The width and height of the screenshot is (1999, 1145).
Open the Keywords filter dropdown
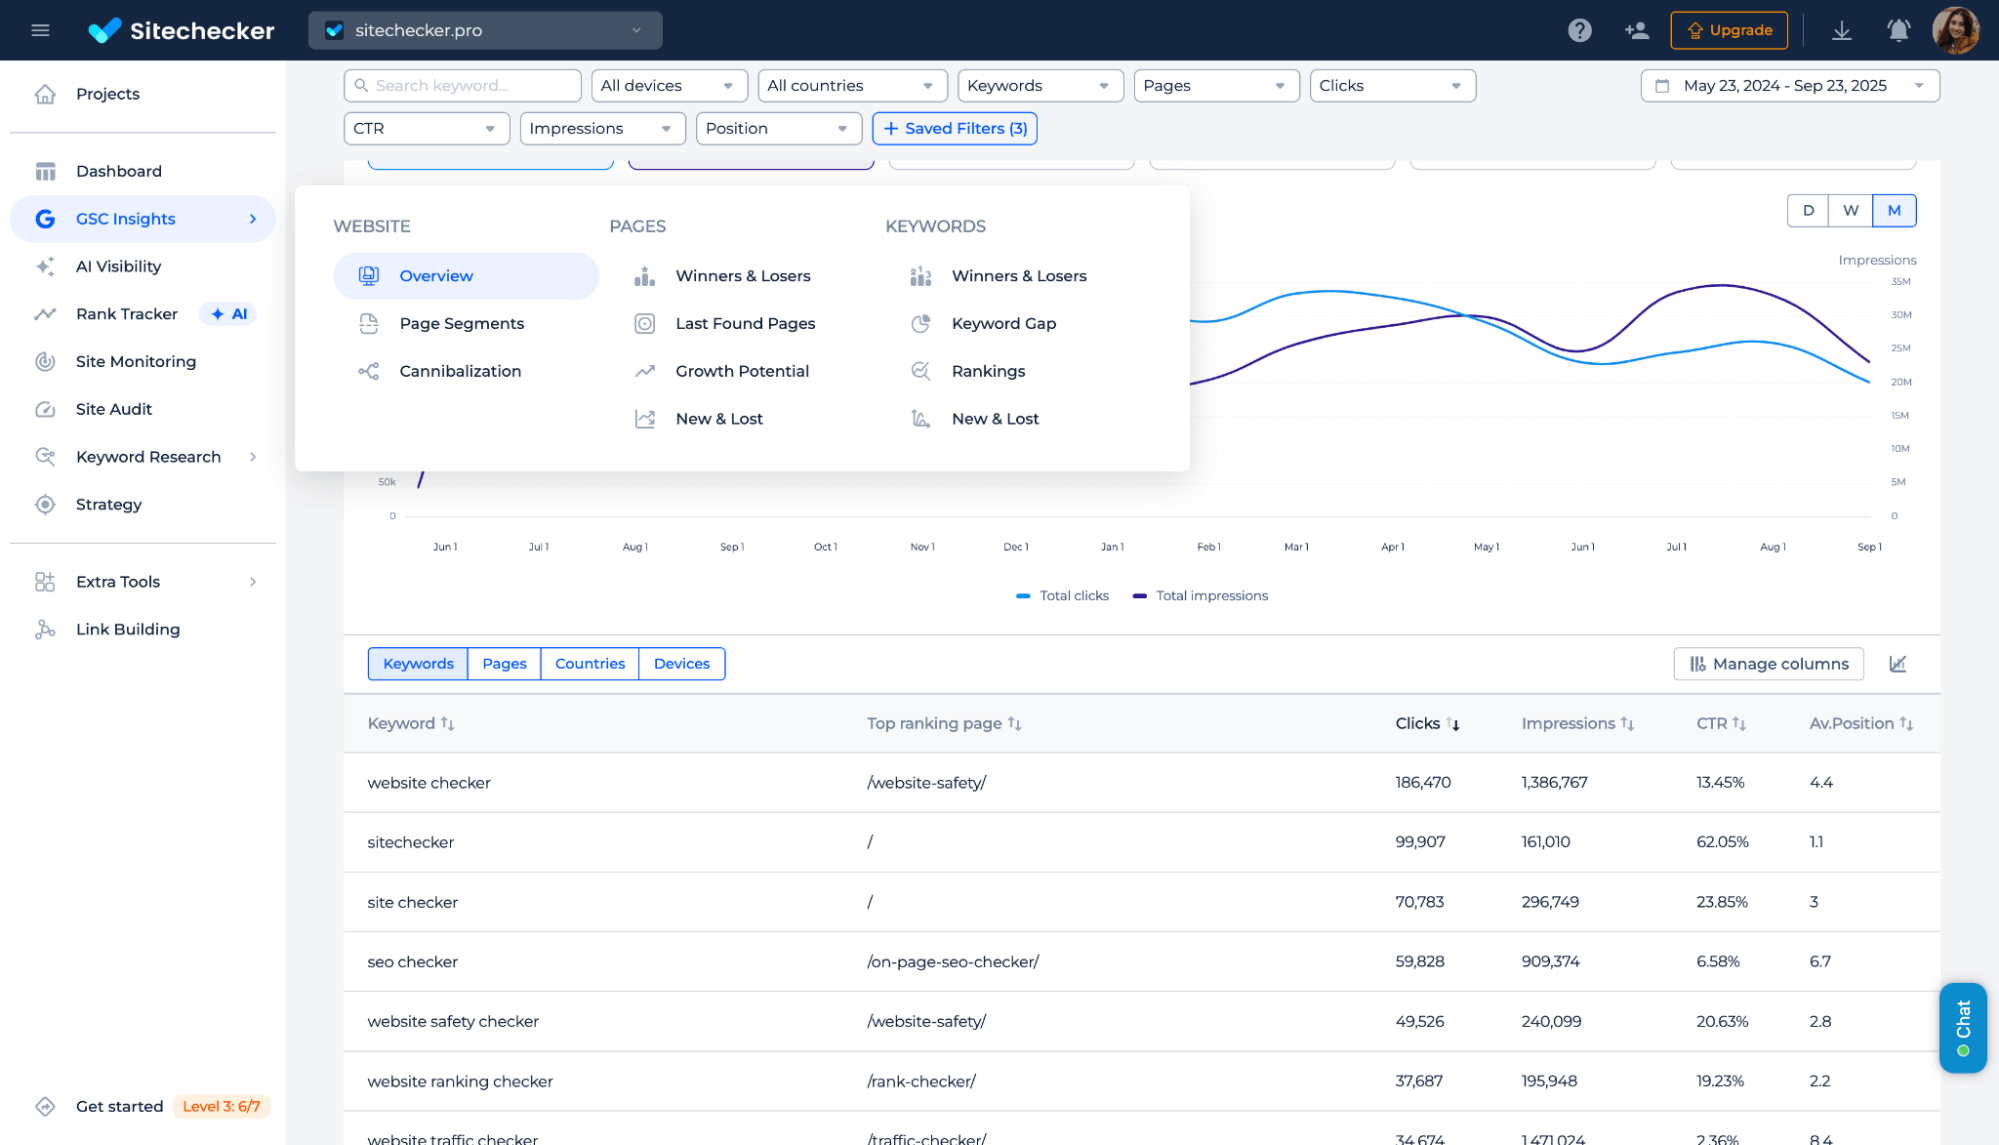coord(1040,86)
